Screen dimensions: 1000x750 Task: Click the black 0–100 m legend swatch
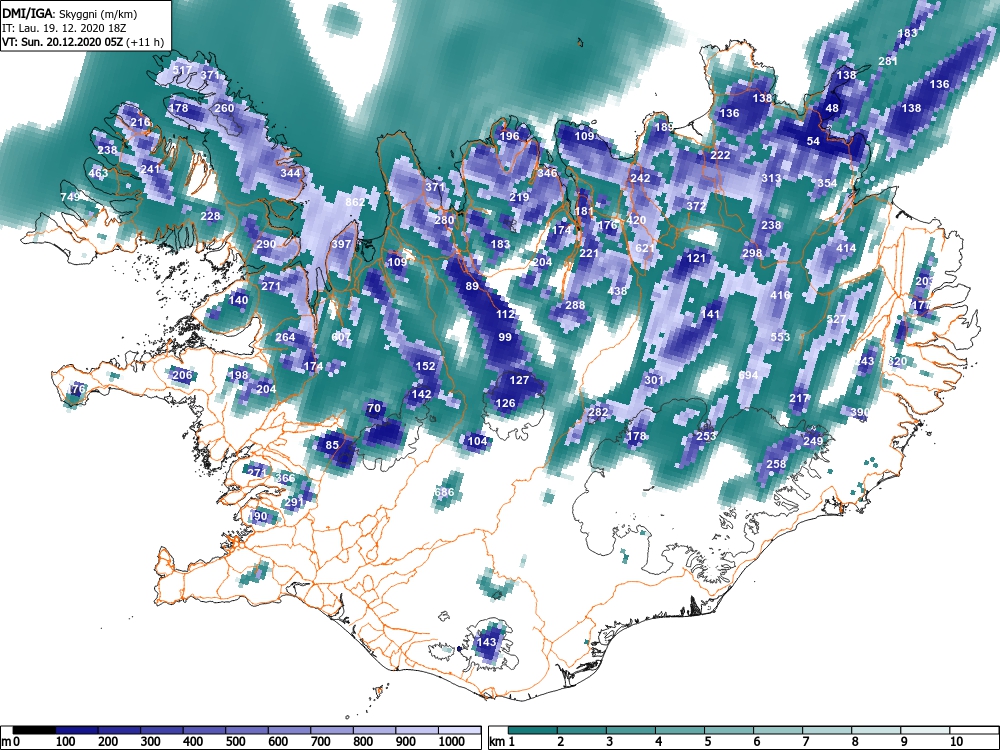(34, 730)
